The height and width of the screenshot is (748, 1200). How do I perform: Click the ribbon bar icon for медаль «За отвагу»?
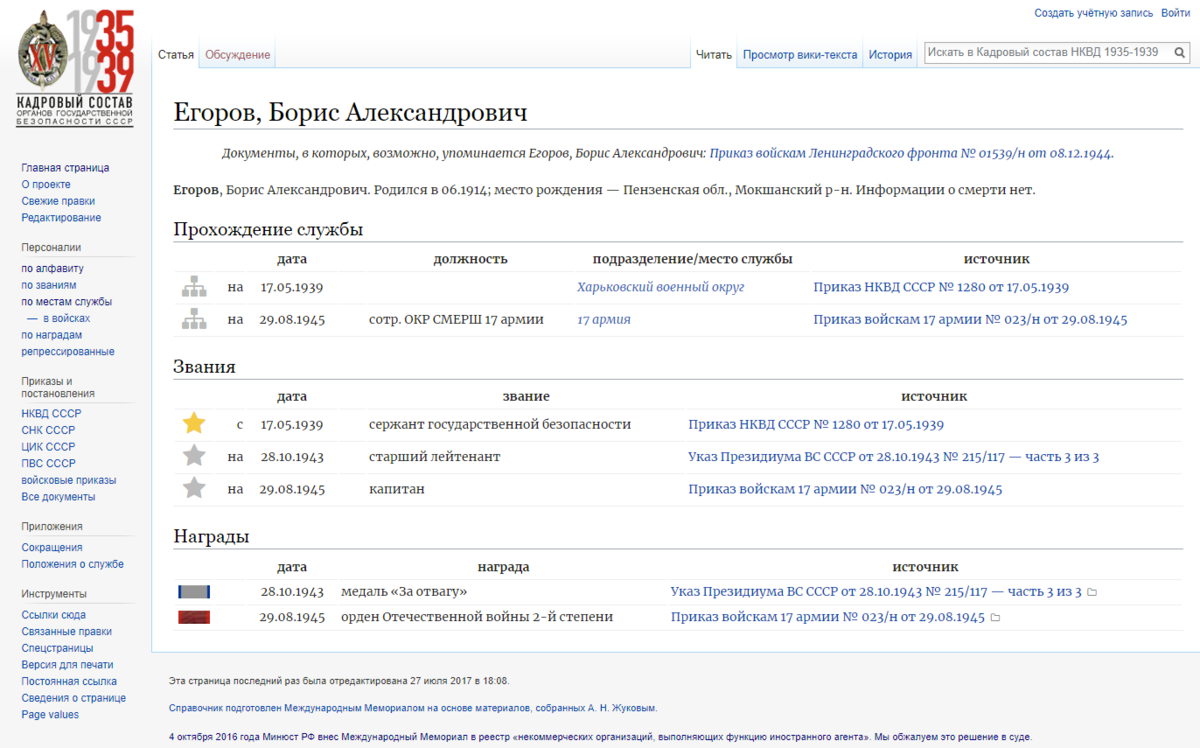pyautogui.click(x=194, y=592)
